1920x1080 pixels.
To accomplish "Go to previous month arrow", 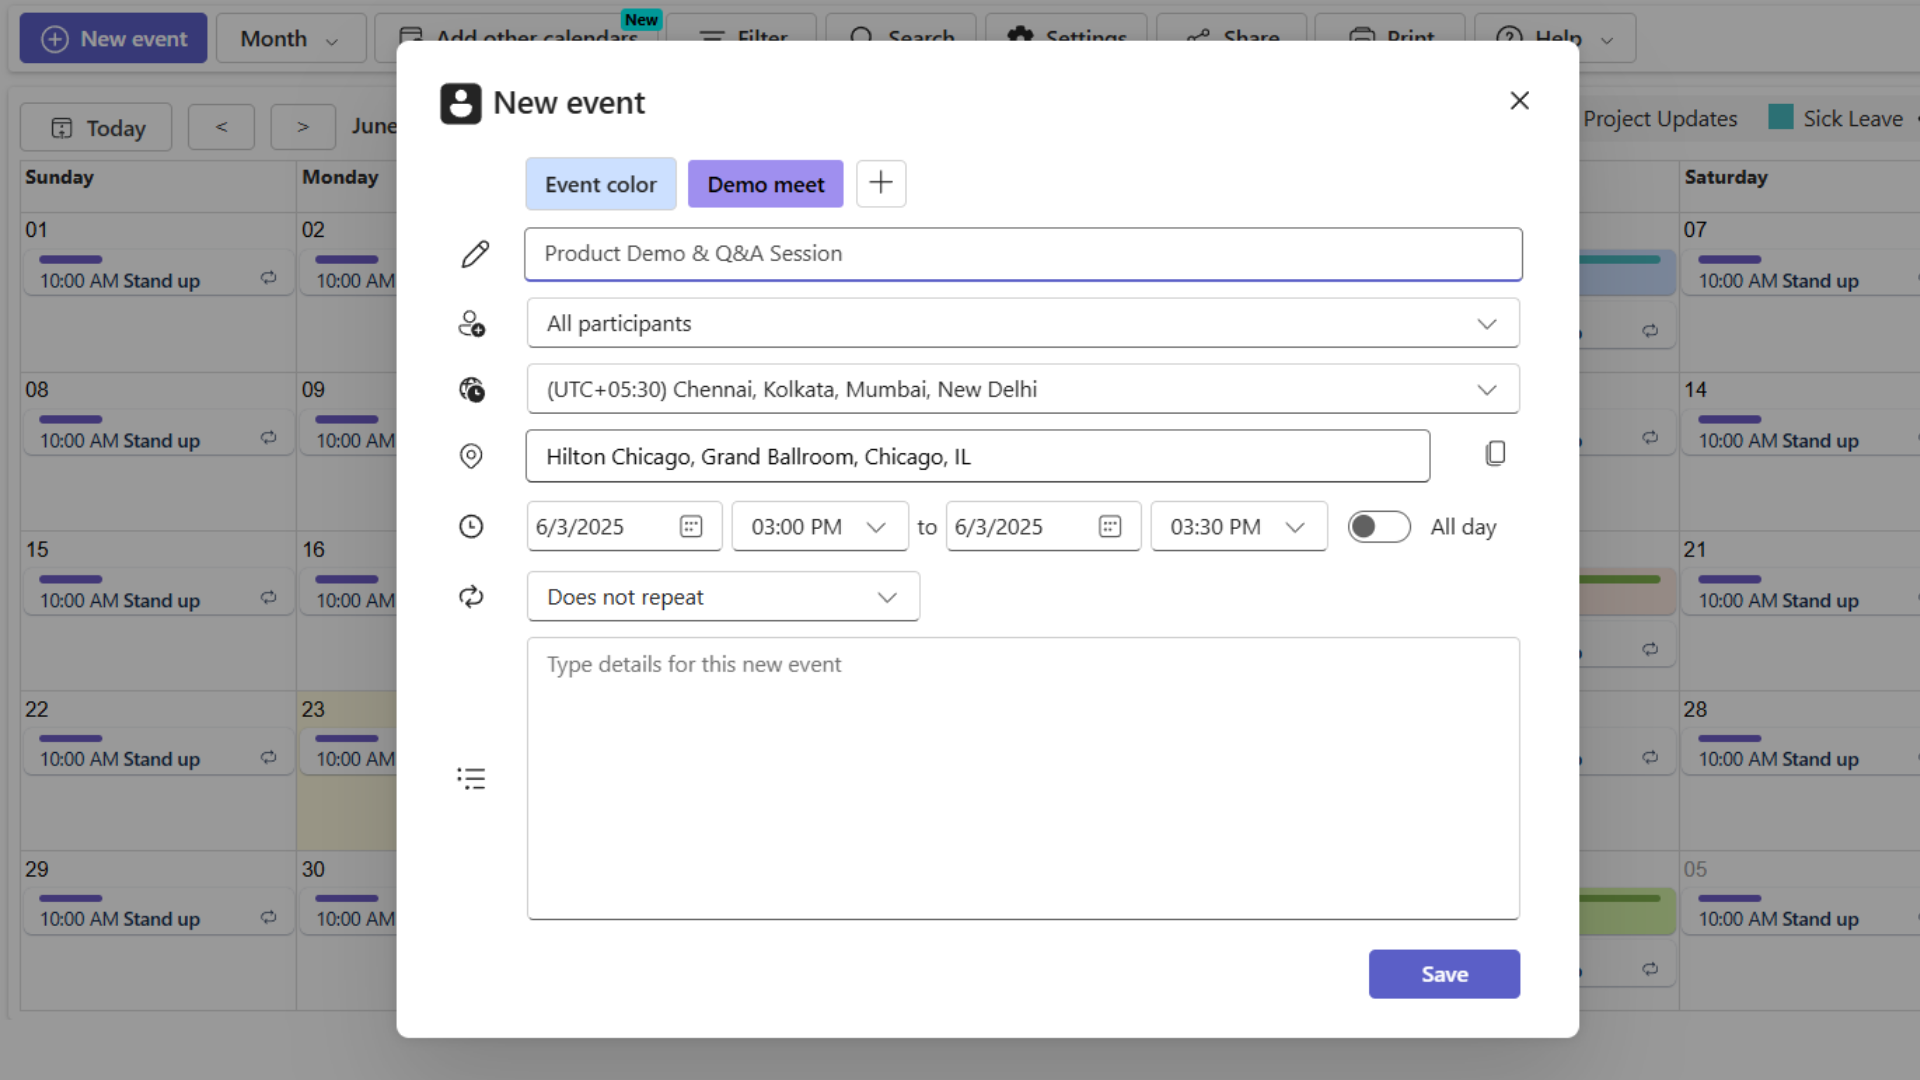I will (x=221, y=127).
